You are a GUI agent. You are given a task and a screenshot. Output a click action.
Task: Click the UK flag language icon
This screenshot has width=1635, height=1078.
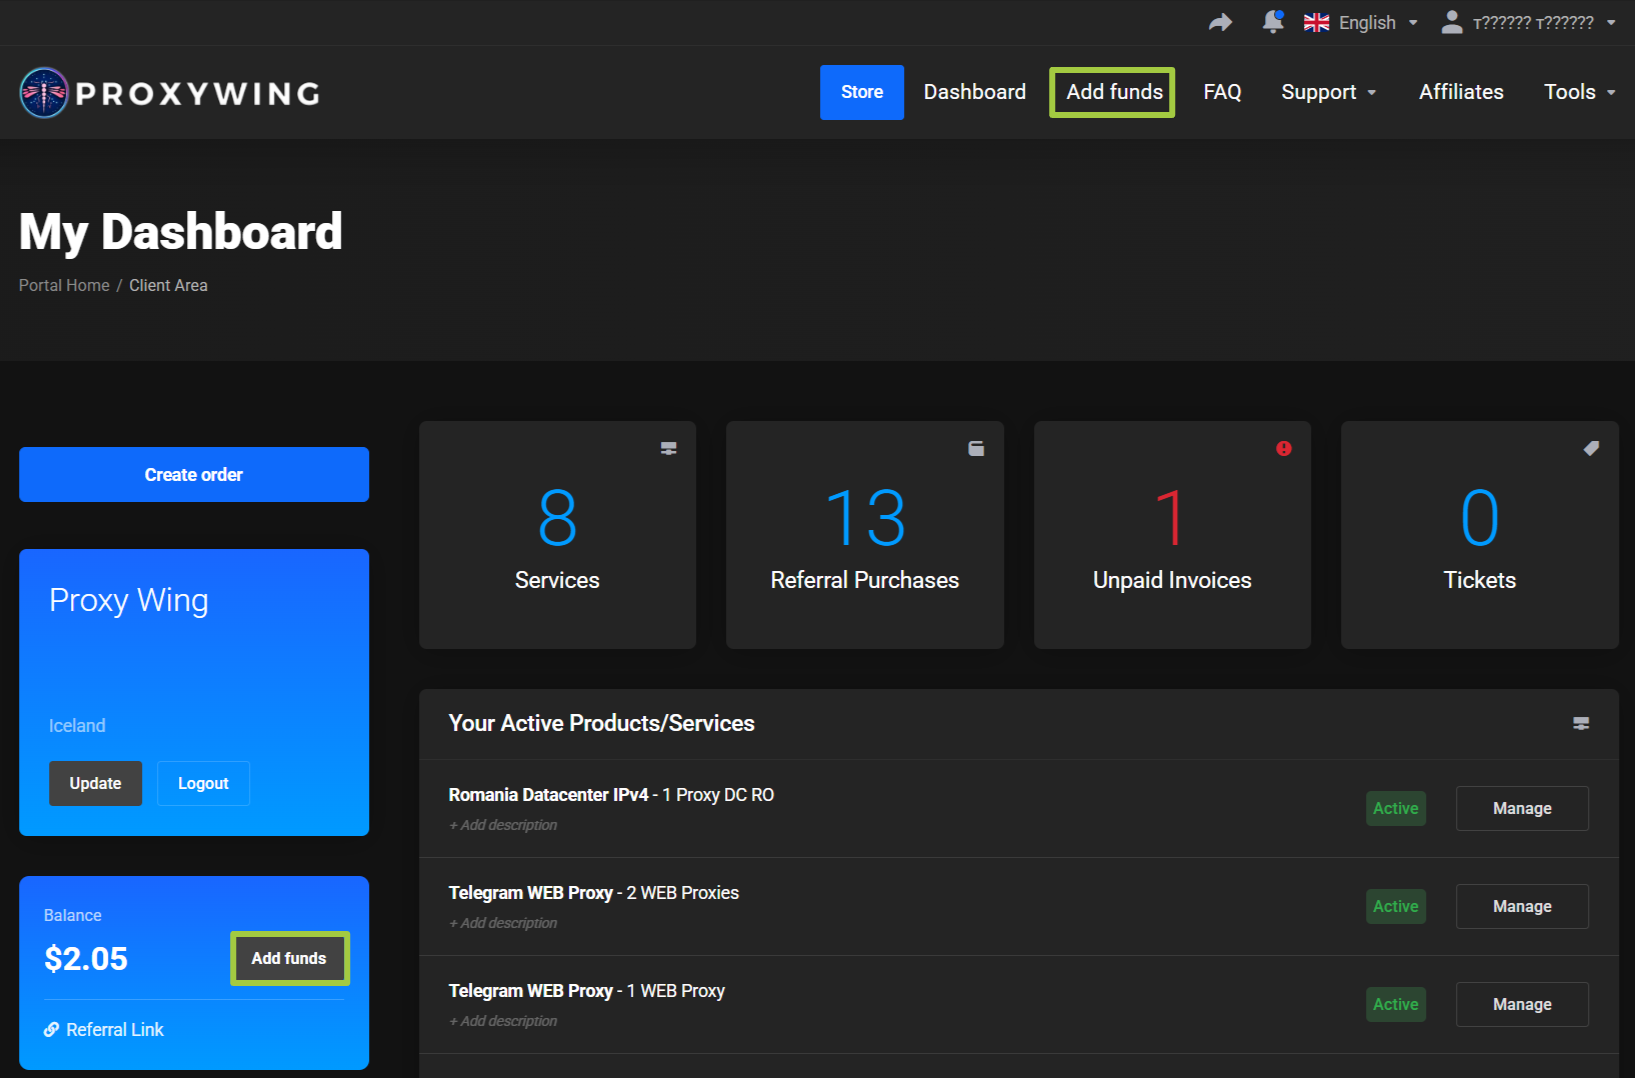click(1316, 22)
